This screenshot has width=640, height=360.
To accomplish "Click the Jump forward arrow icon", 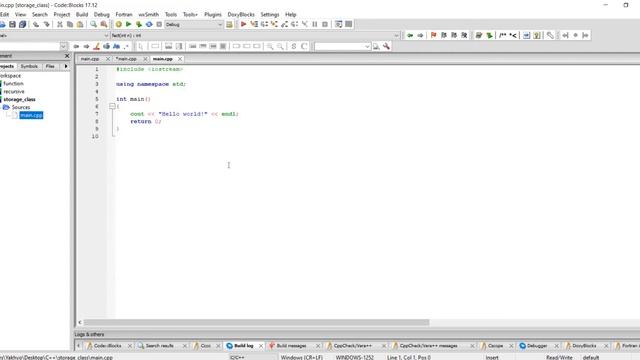I will tap(420, 36).
